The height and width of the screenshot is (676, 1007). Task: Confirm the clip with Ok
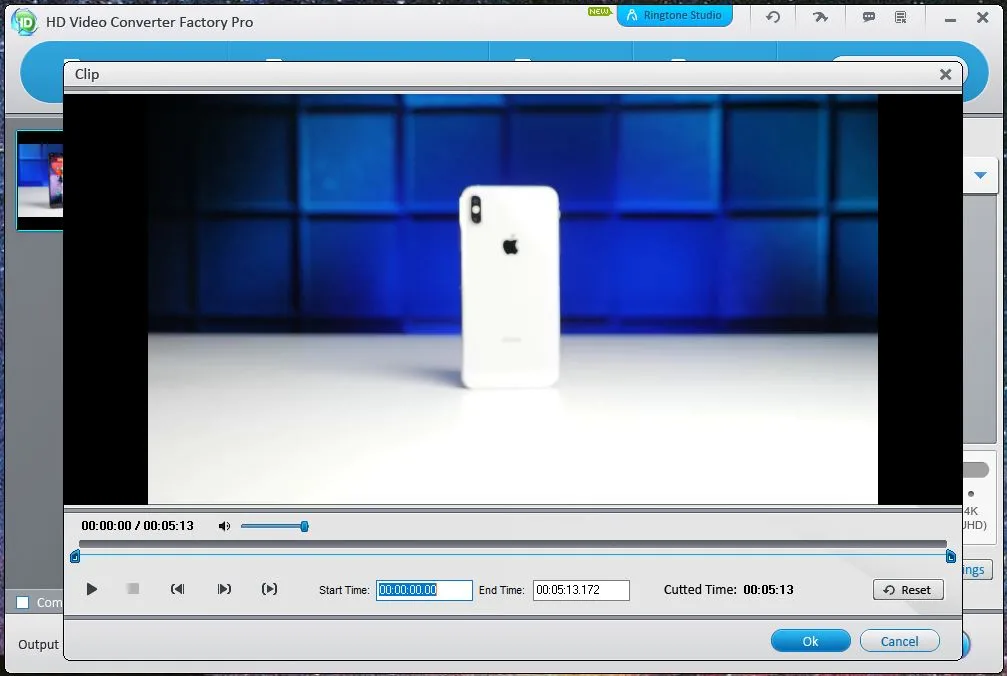(810, 641)
